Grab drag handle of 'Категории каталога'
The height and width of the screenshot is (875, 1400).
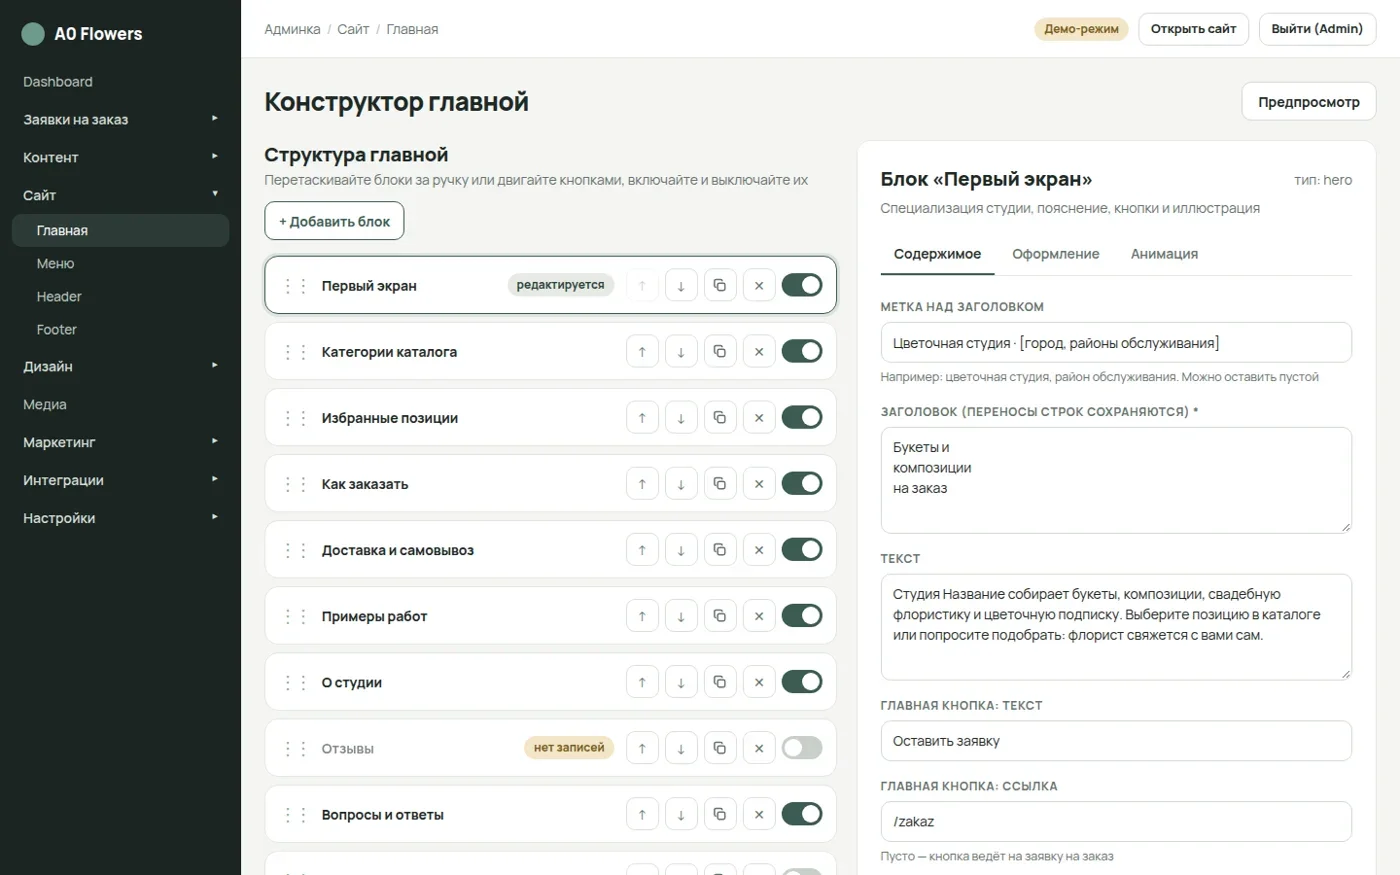295,352
